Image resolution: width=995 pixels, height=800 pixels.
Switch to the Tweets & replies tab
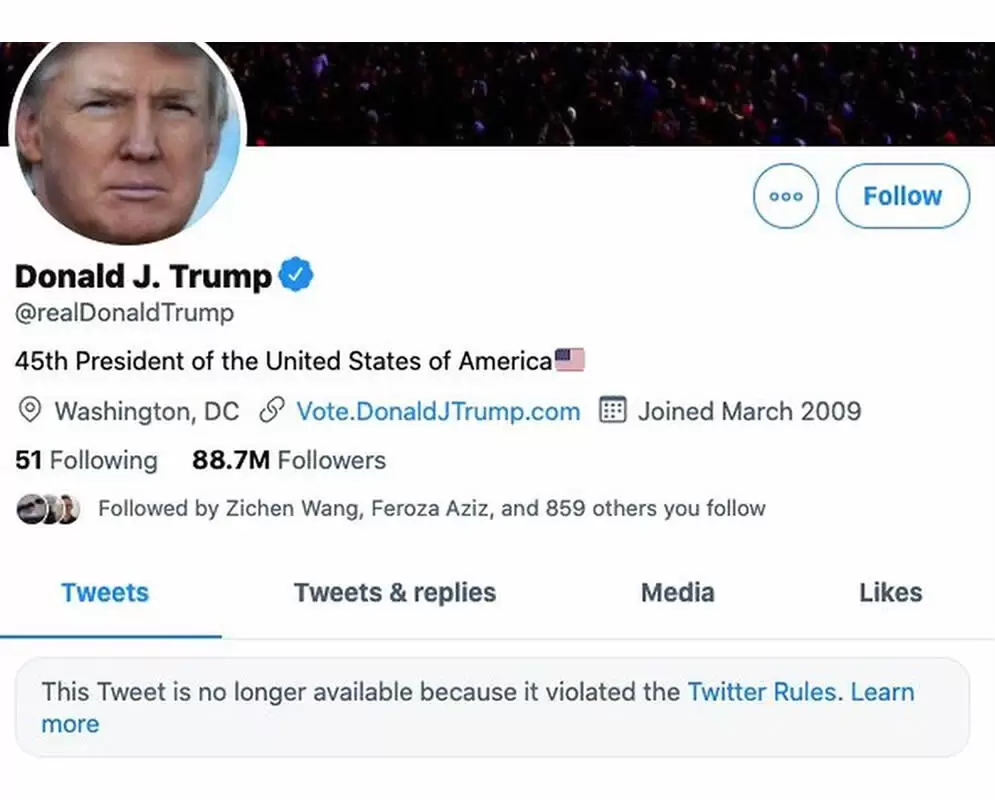(x=394, y=592)
